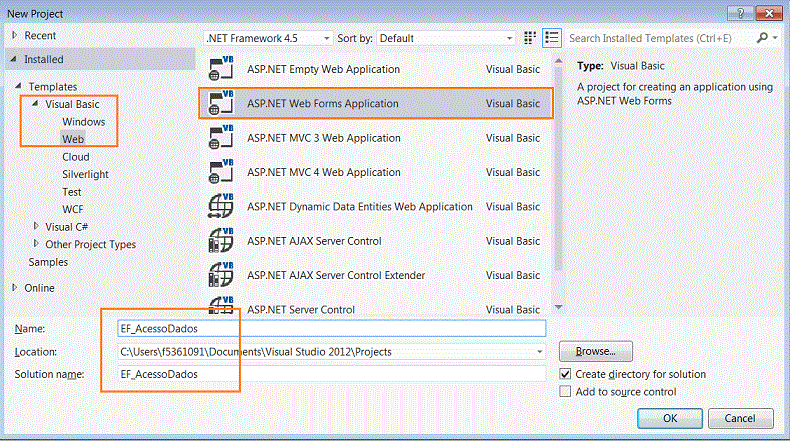
Task: Select the Windows template category
Action: (84, 121)
